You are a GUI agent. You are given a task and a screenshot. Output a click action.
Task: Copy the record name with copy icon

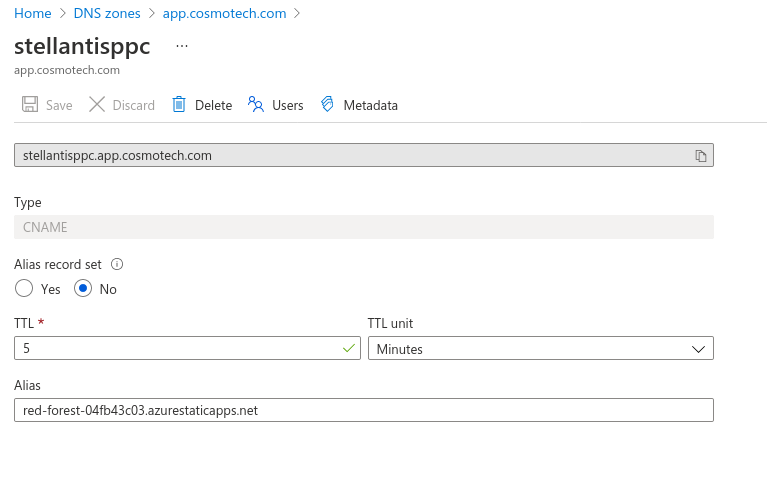(701, 156)
